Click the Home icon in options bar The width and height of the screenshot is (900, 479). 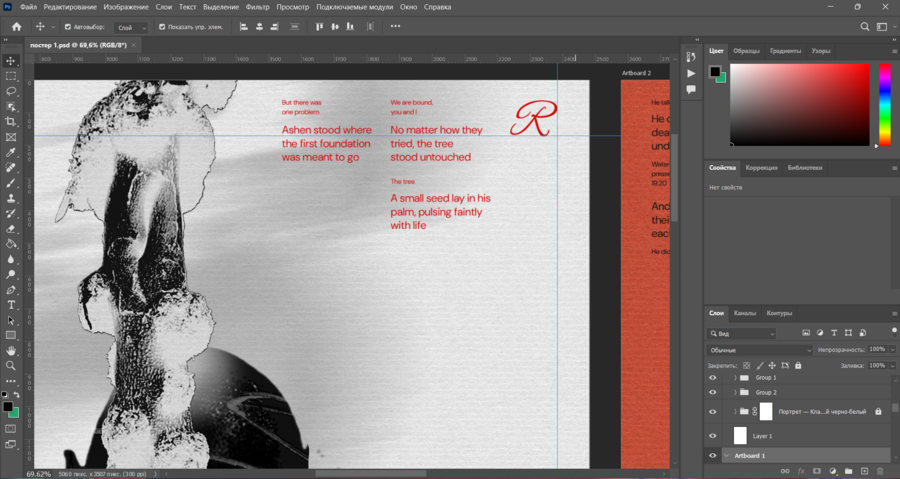click(x=16, y=26)
